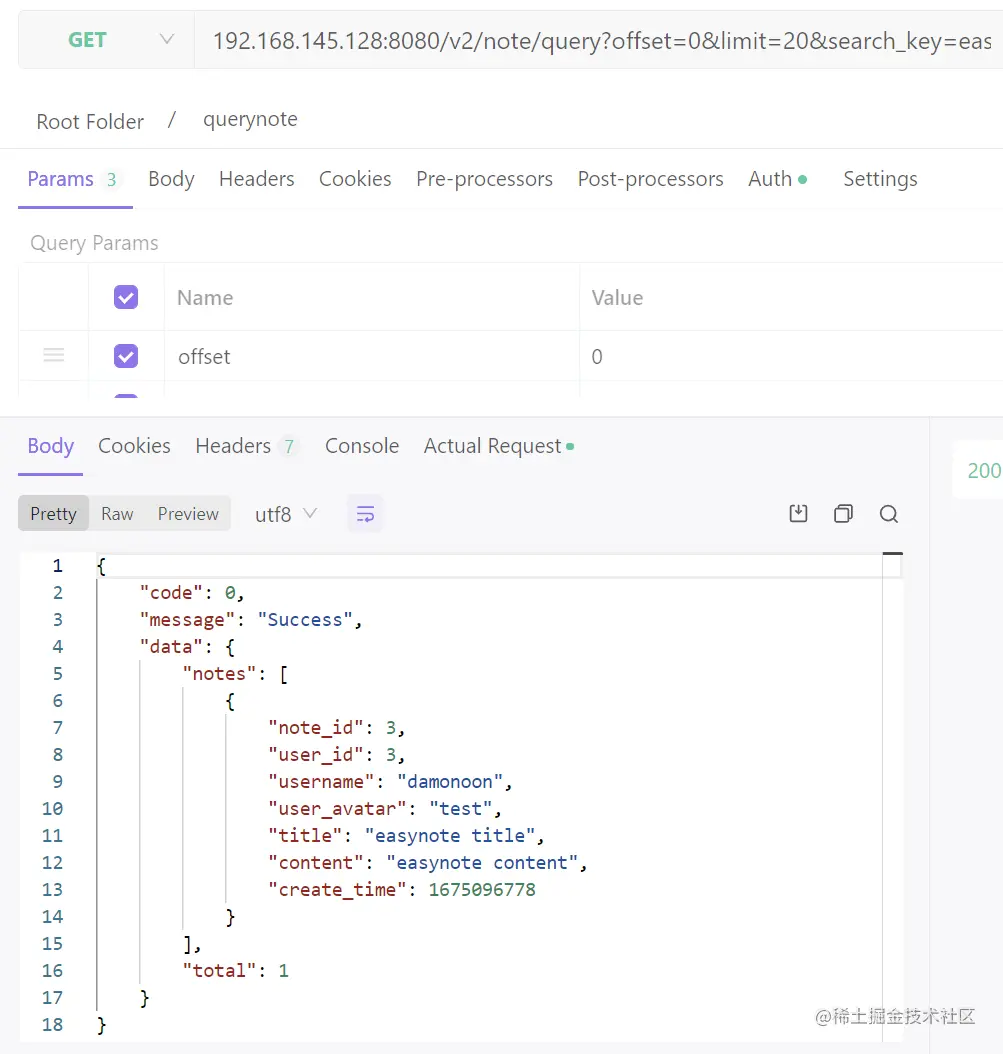Switch to the request Body tab
Viewport: 1003px width, 1054px height.
coord(171,179)
